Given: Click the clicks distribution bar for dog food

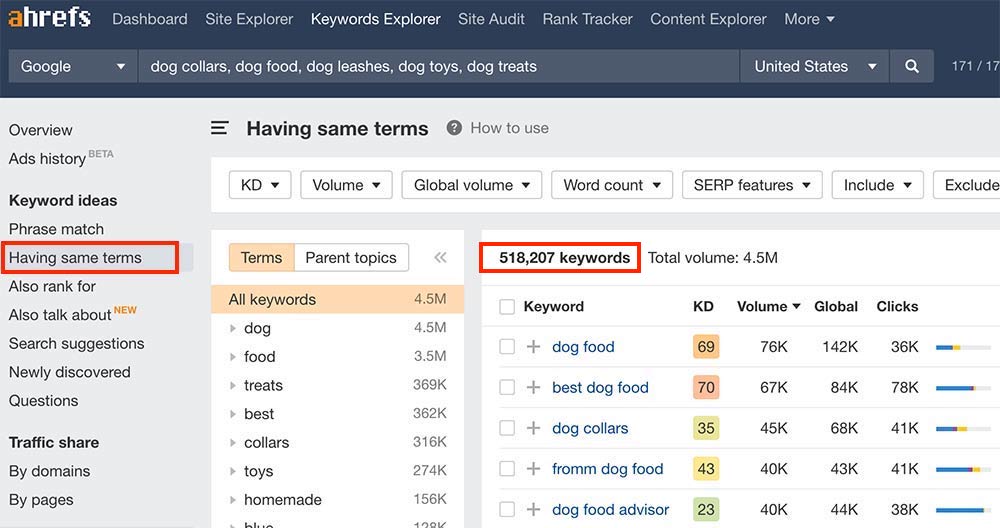Looking at the screenshot, I should (963, 348).
